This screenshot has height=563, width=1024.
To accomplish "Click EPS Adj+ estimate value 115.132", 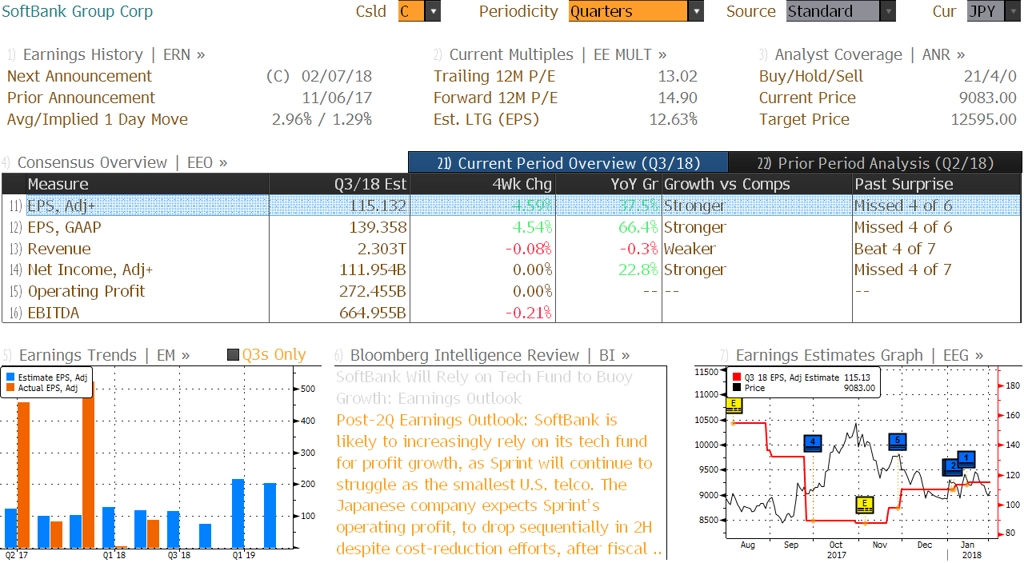I will 377,205.
